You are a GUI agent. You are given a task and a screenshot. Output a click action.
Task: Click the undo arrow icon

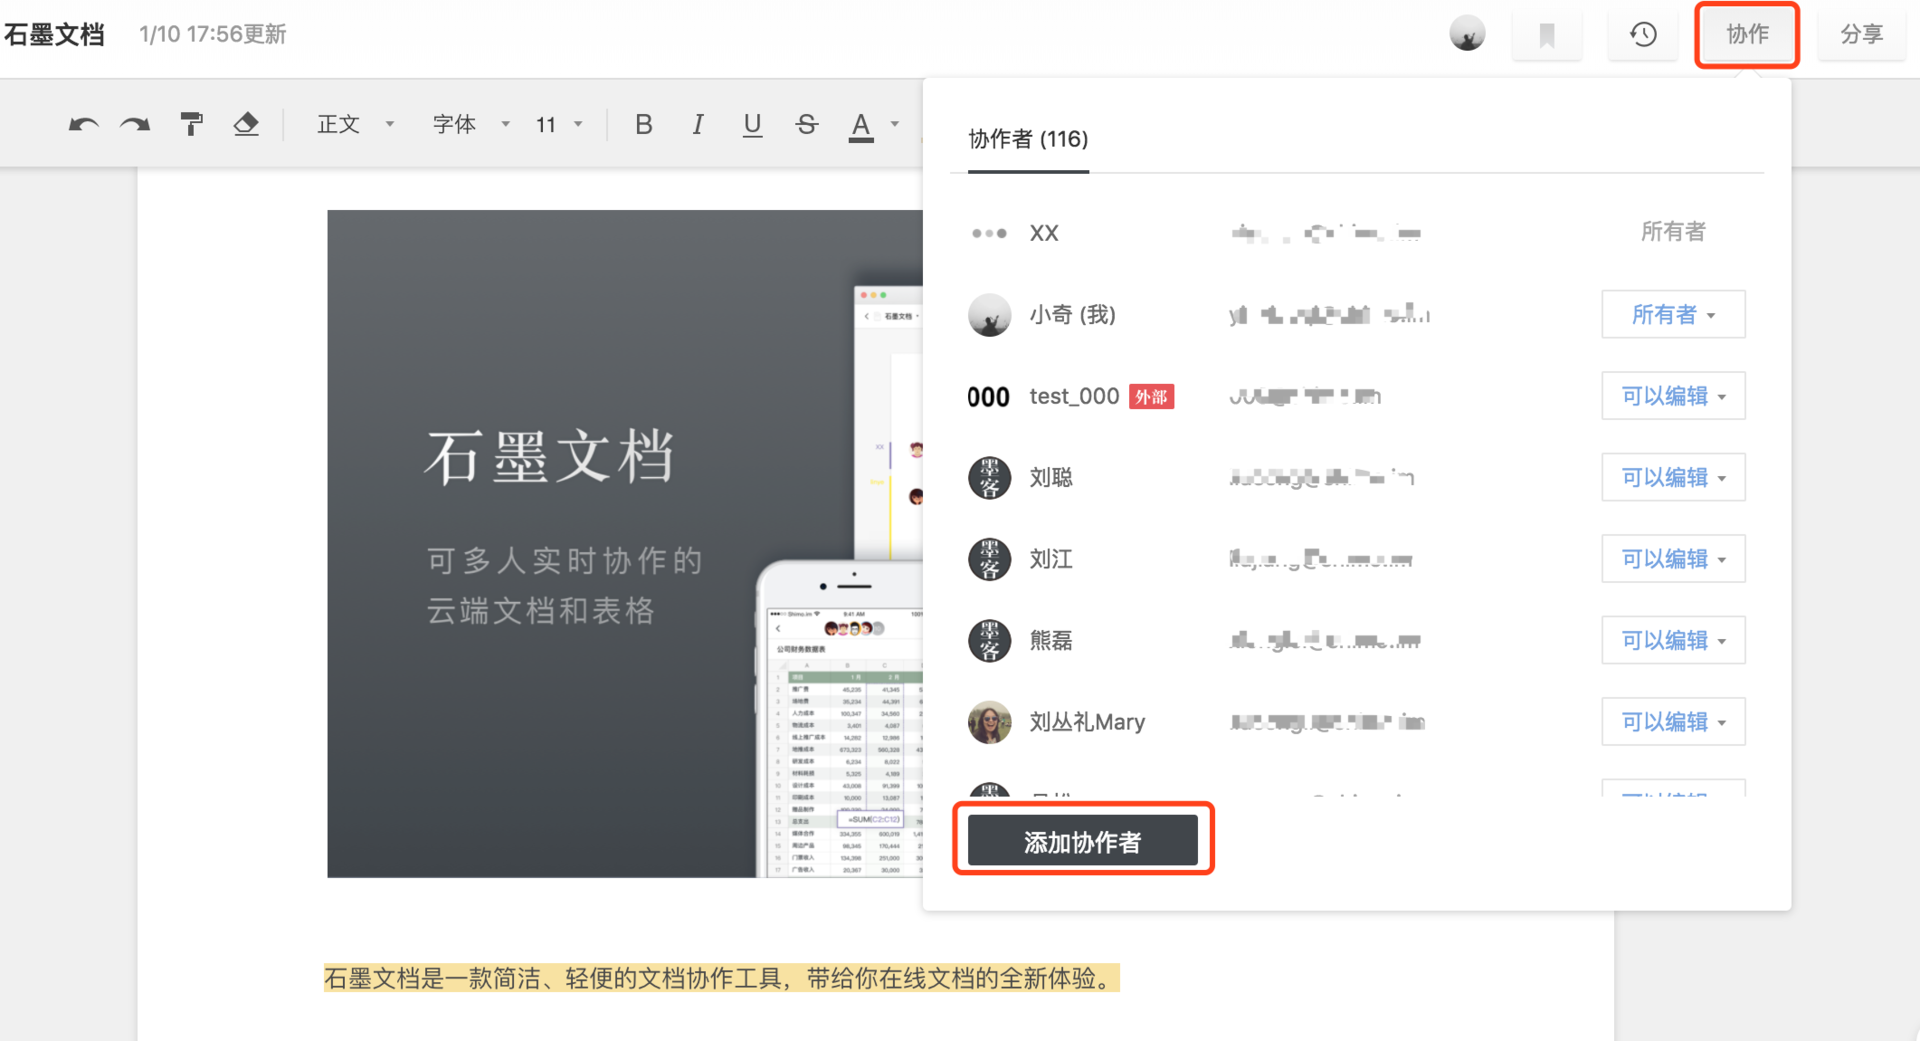[x=84, y=124]
